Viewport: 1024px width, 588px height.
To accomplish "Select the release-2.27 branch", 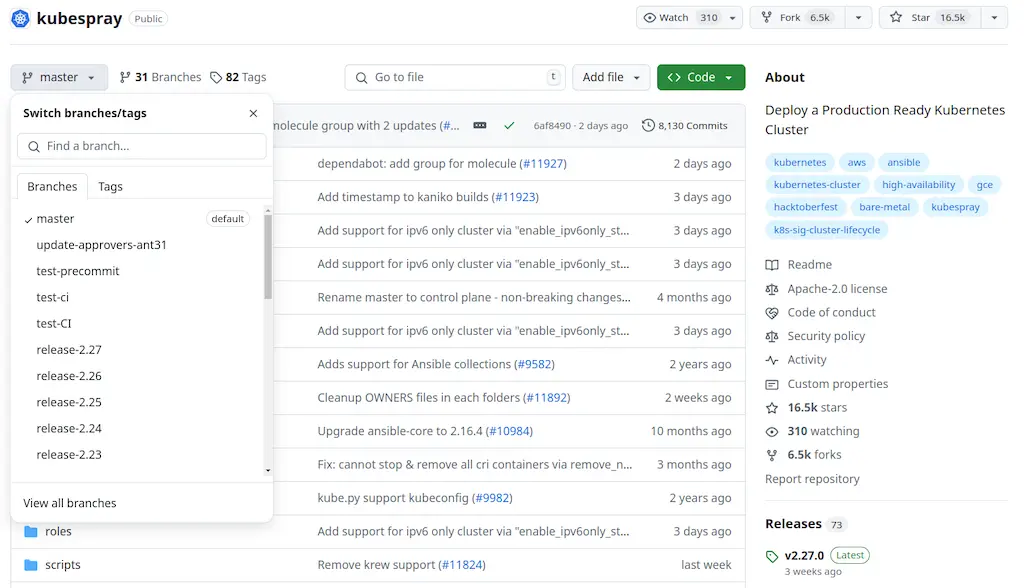I will pos(69,350).
